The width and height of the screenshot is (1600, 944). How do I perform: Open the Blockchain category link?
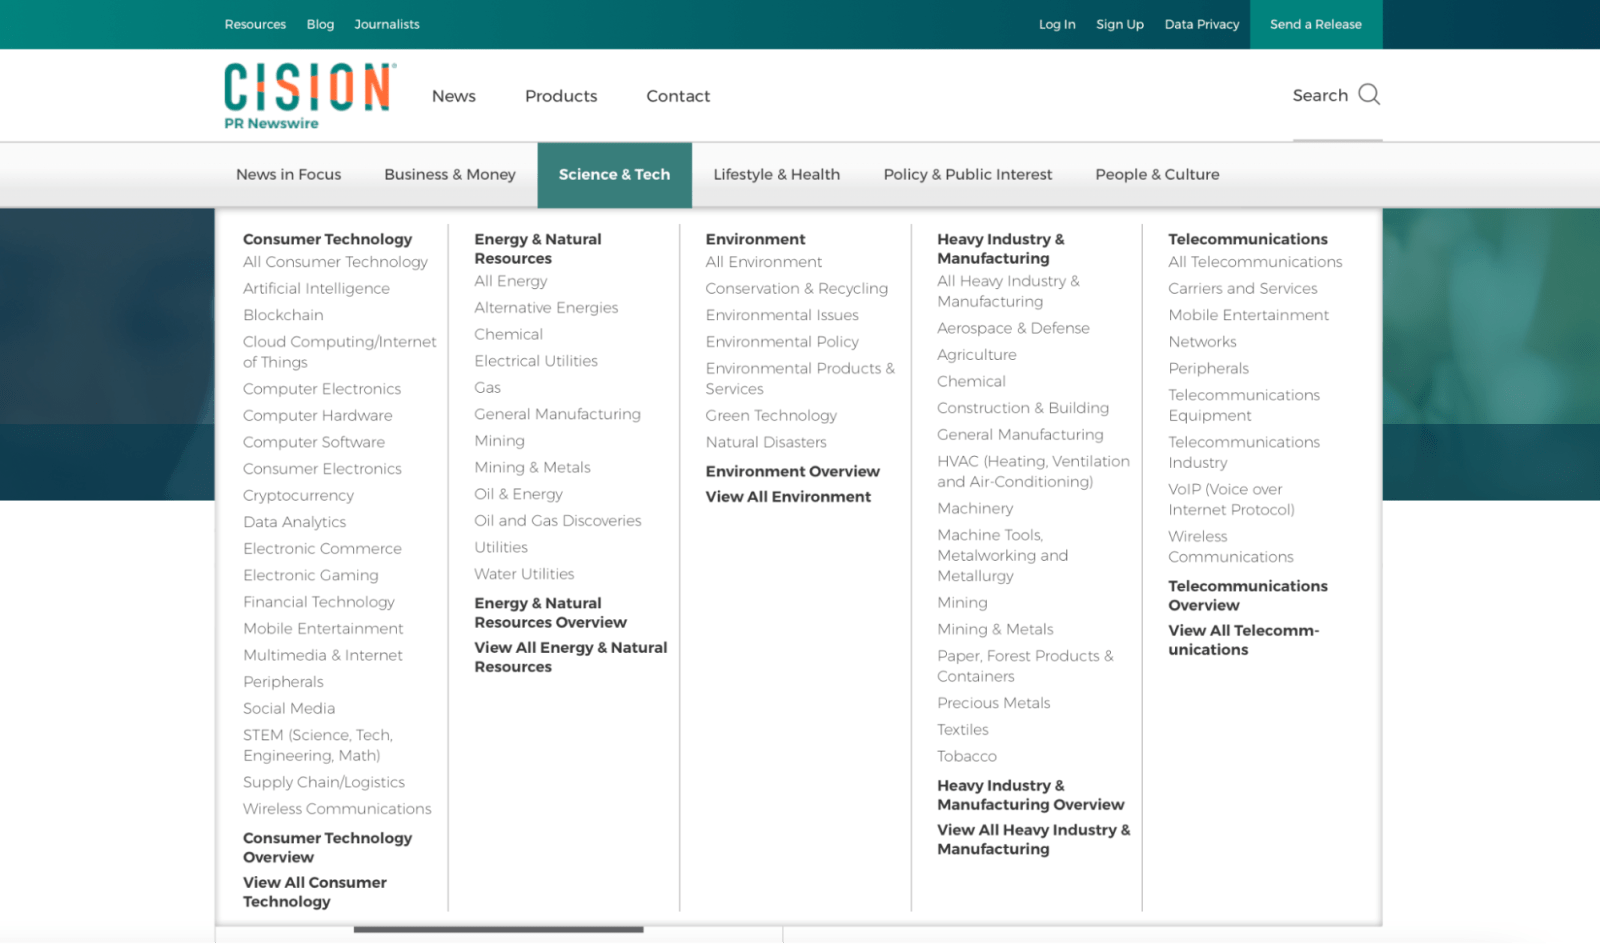pyautogui.click(x=283, y=315)
